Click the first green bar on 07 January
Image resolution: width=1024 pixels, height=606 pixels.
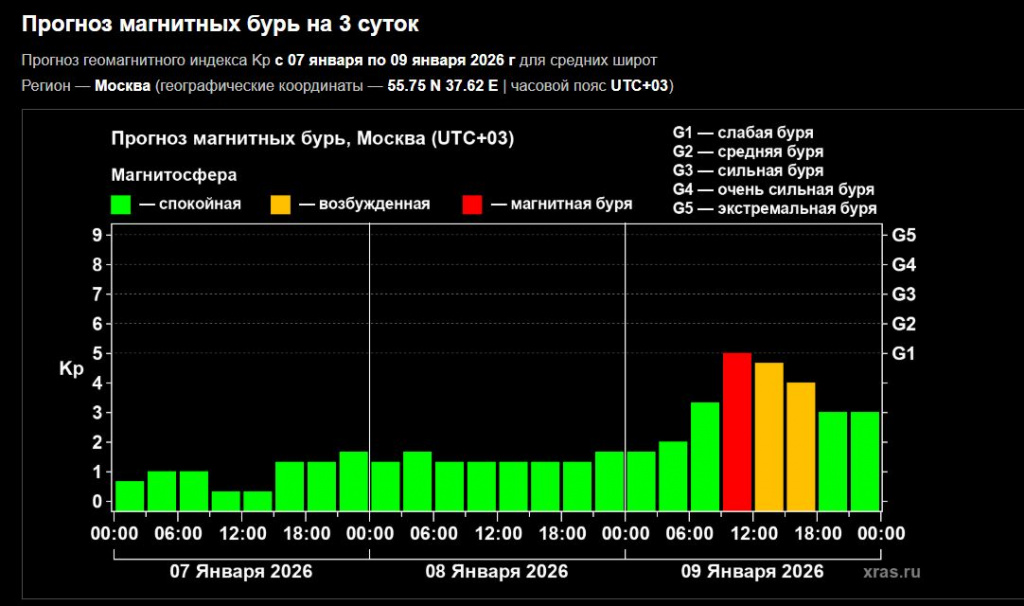click(129, 495)
